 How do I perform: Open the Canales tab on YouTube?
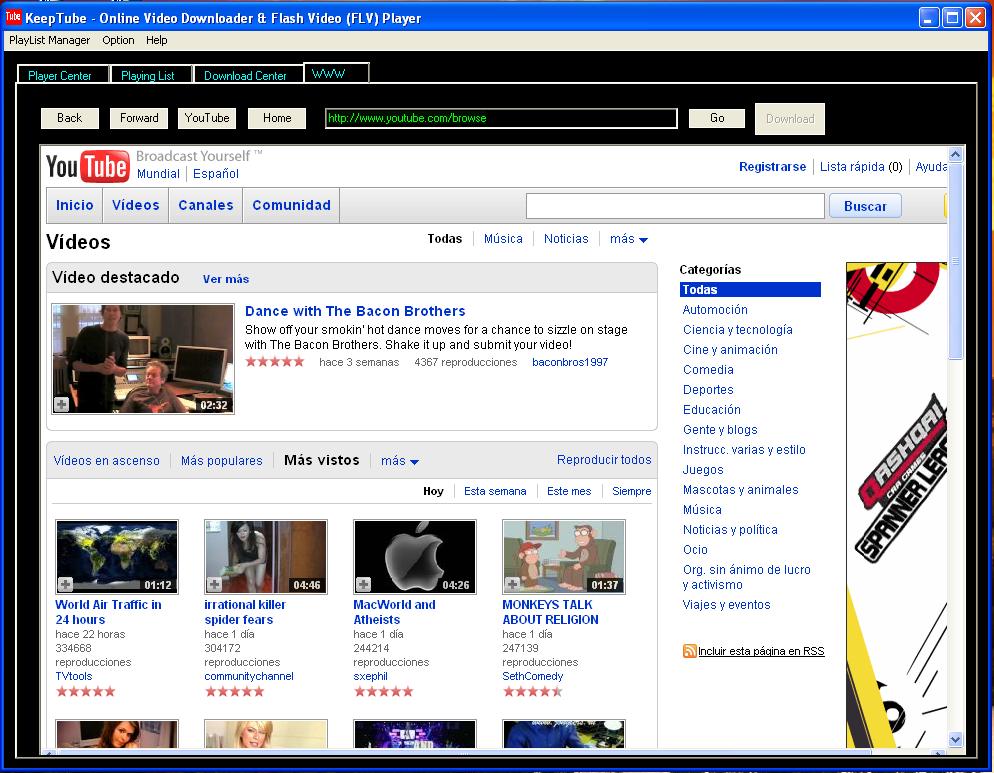tap(206, 205)
